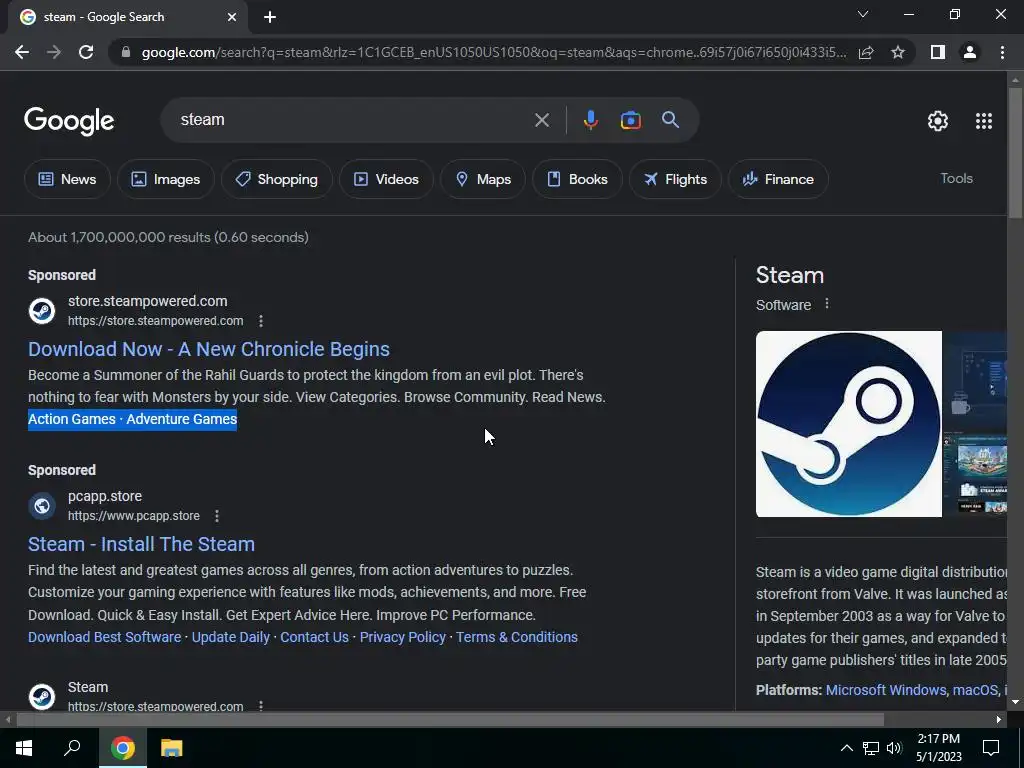Clear the search box text
Screen dimensions: 1024x768
click(x=541, y=120)
